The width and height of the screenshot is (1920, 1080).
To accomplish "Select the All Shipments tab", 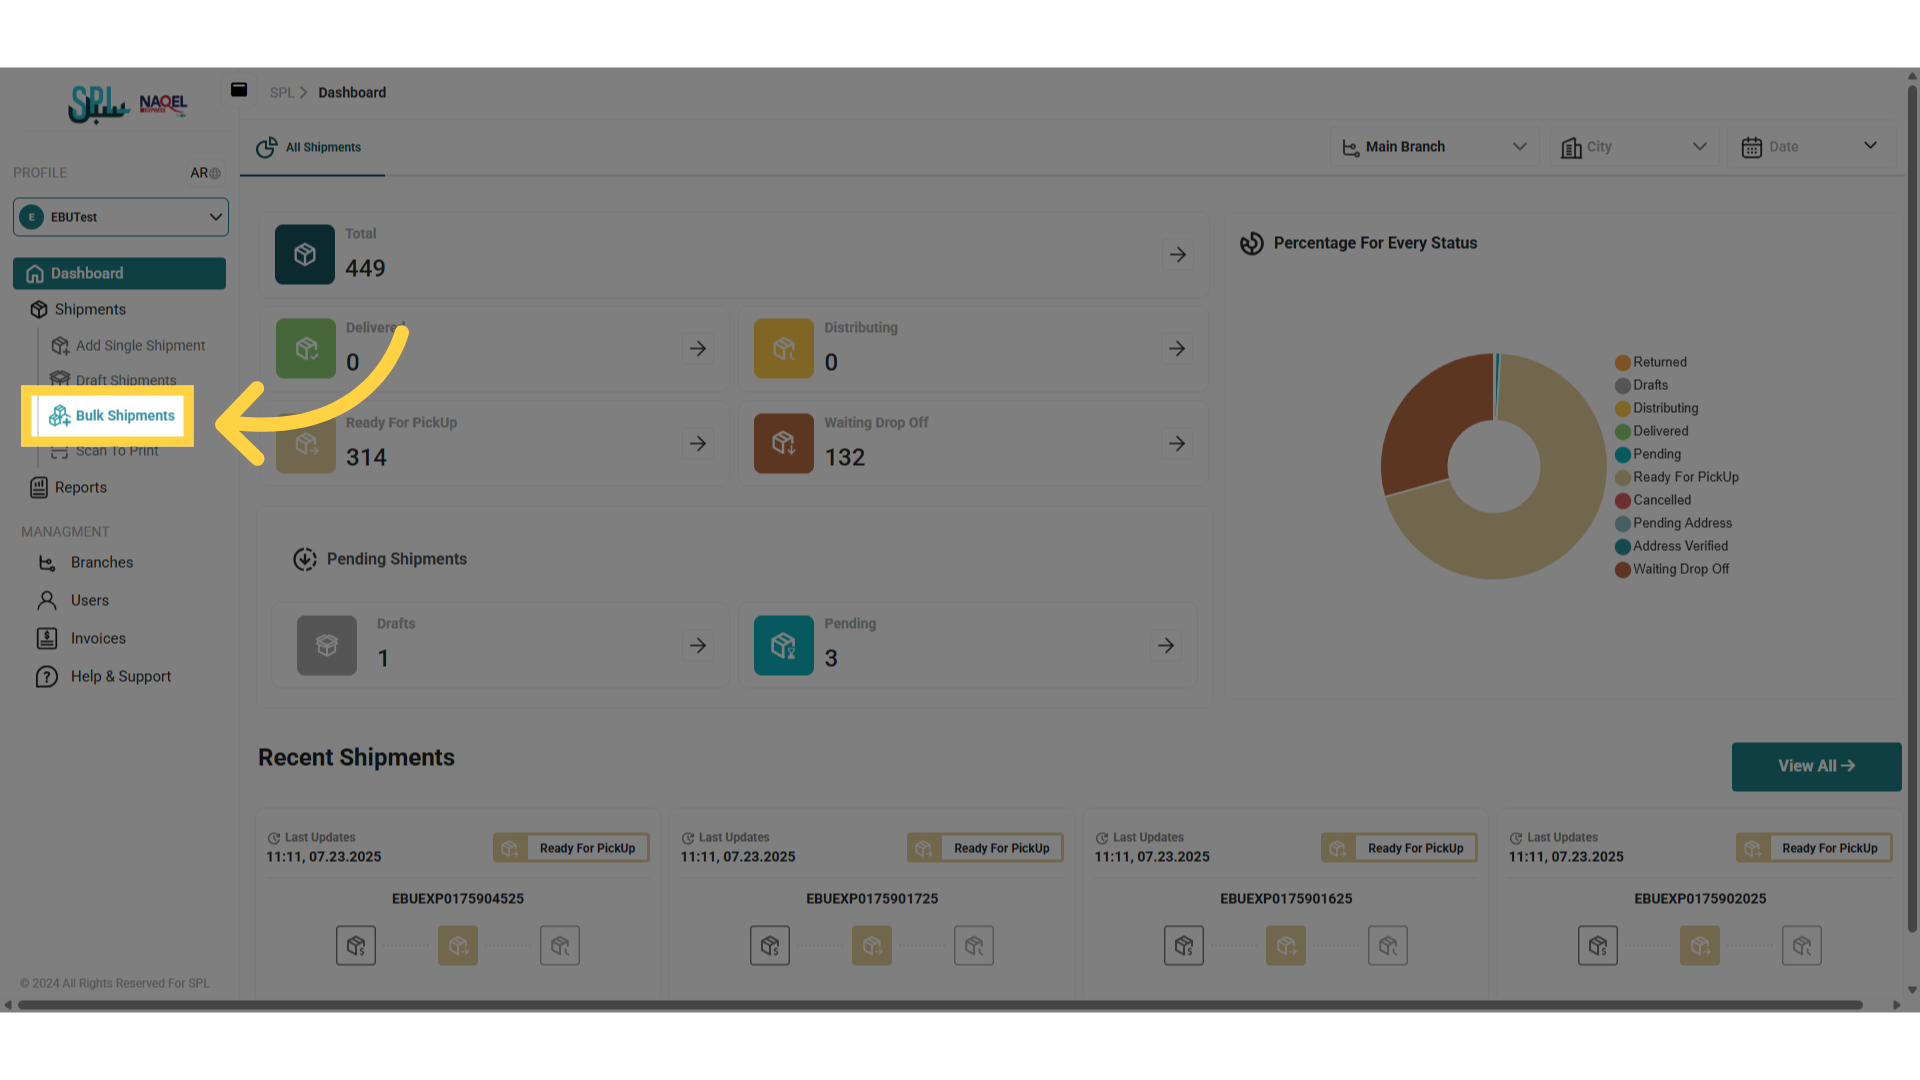I will click(x=310, y=148).
